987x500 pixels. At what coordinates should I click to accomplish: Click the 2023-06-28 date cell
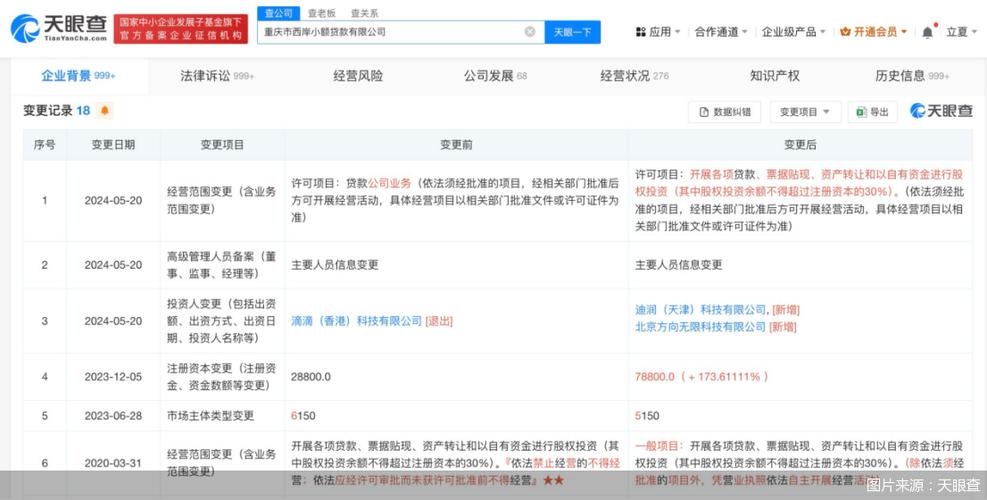(x=113, y=416)
